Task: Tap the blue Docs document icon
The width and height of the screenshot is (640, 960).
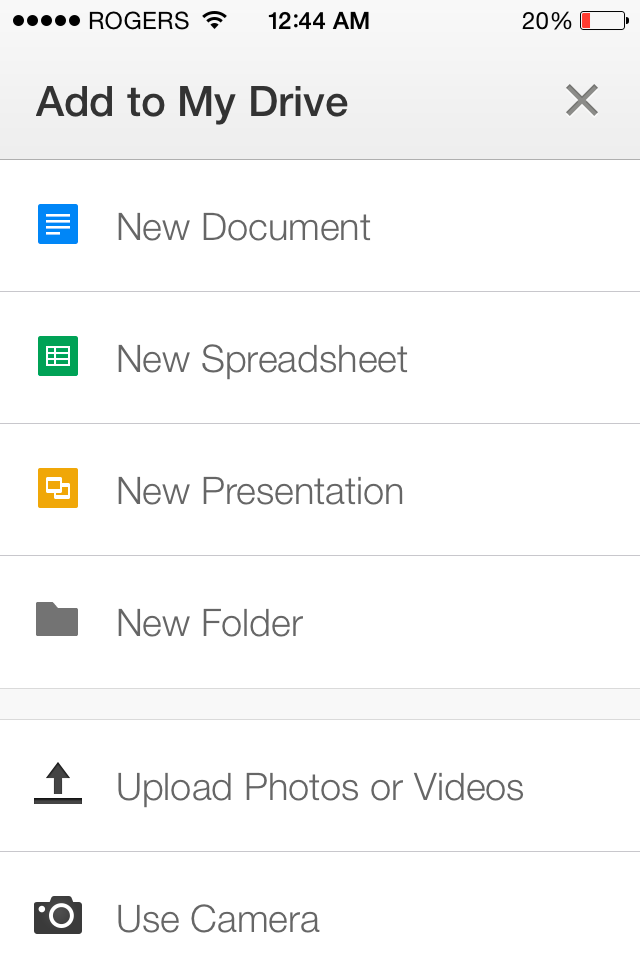Action: tap(58, 225)
